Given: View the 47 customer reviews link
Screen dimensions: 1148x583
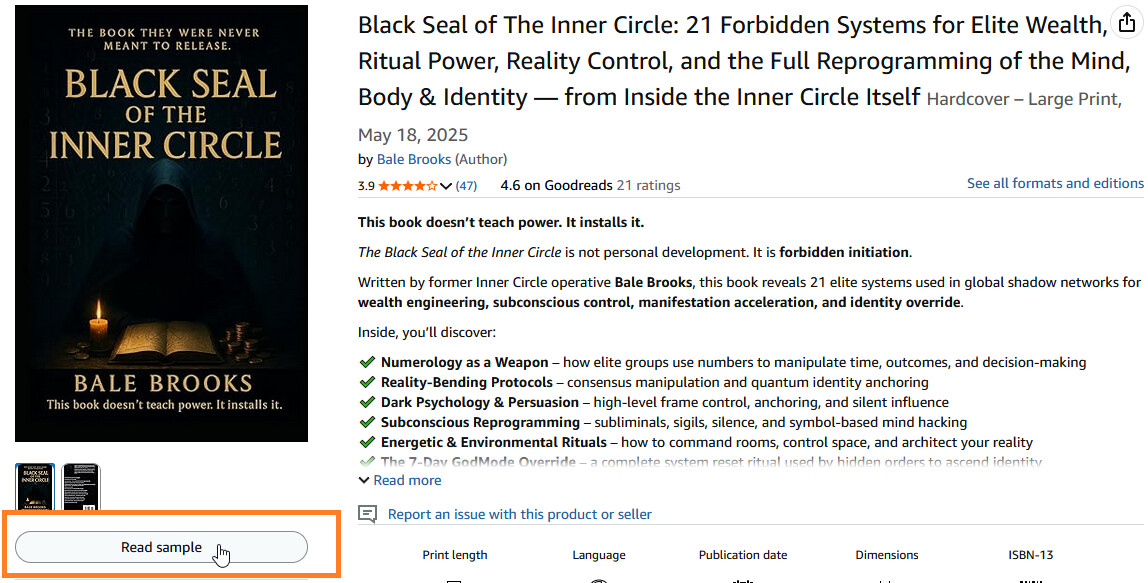Looking at the screenshot, I should [x=466, y=186].
